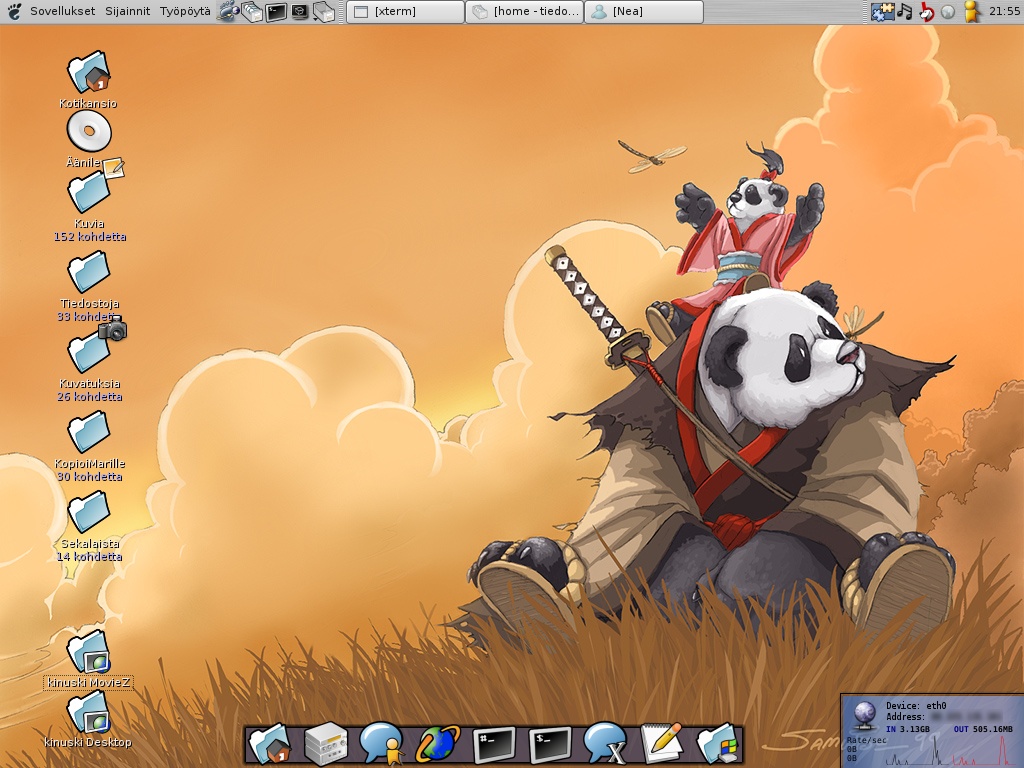
Task: Switch to the [home - tiedo... window
Action: click(524, 11)
